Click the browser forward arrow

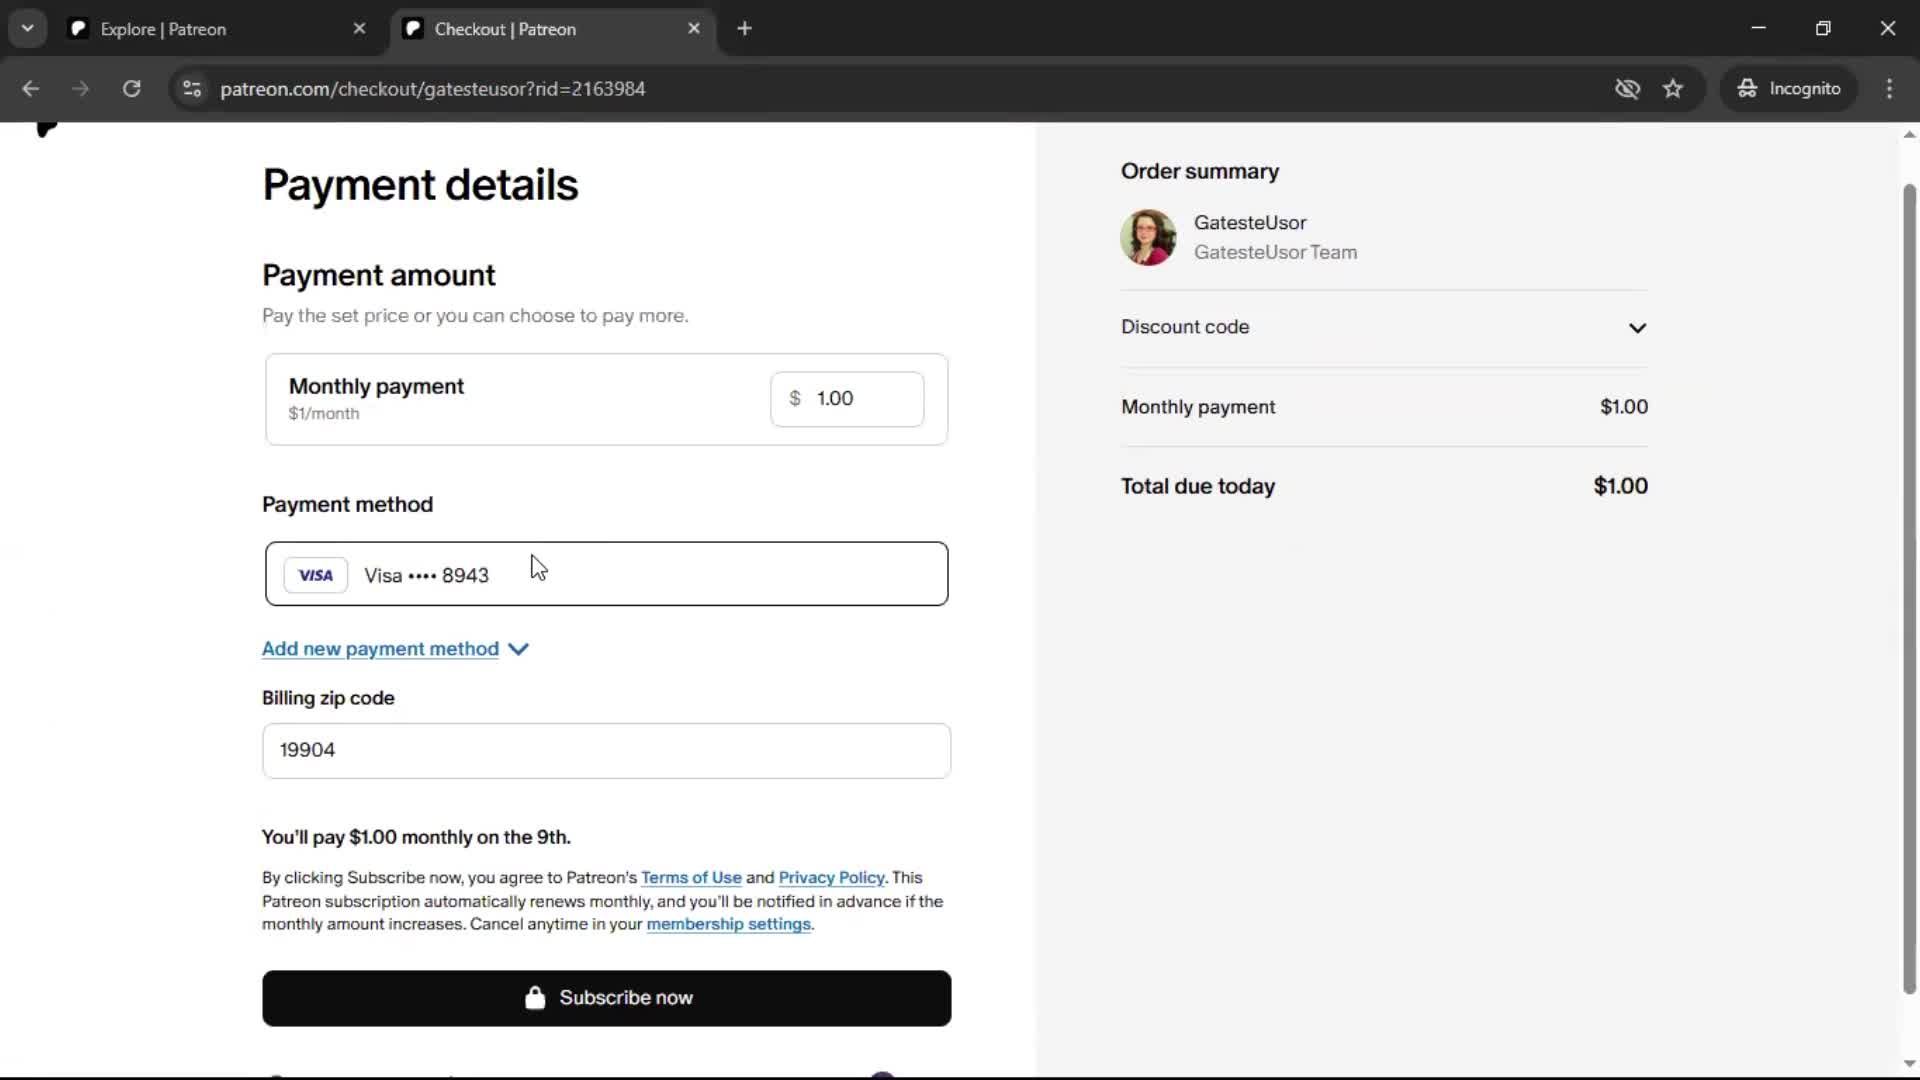point(81,89)
